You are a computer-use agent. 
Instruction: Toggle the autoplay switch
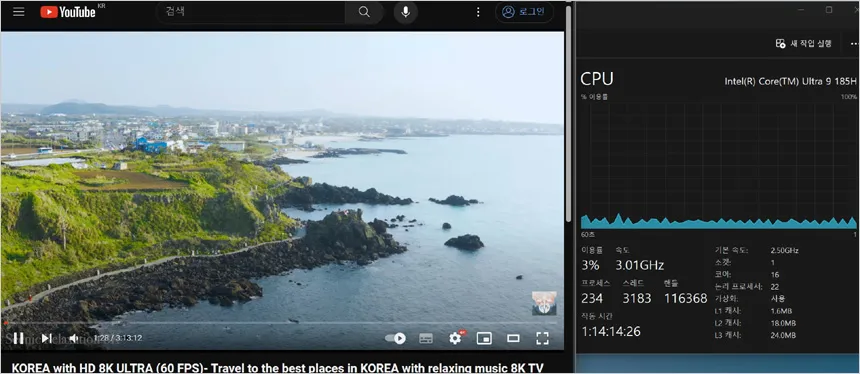[395, 338]
